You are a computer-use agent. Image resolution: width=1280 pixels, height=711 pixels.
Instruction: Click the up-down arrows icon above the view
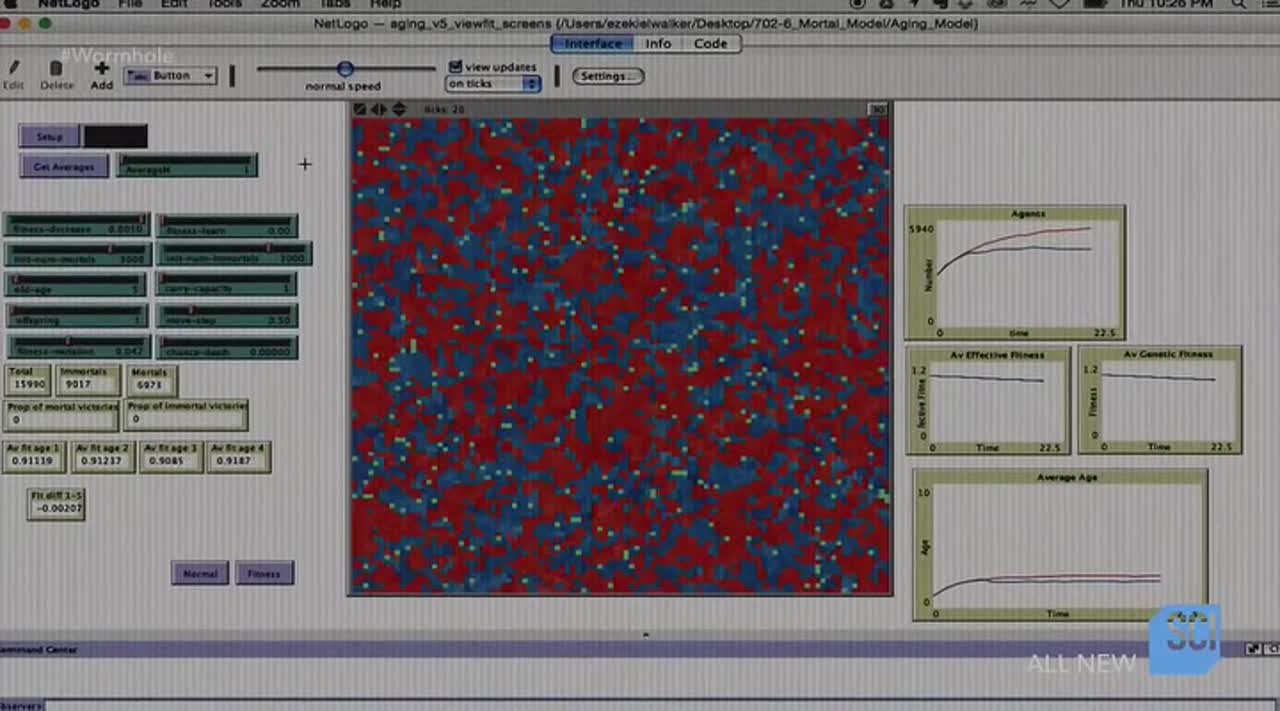click(398, 109)
